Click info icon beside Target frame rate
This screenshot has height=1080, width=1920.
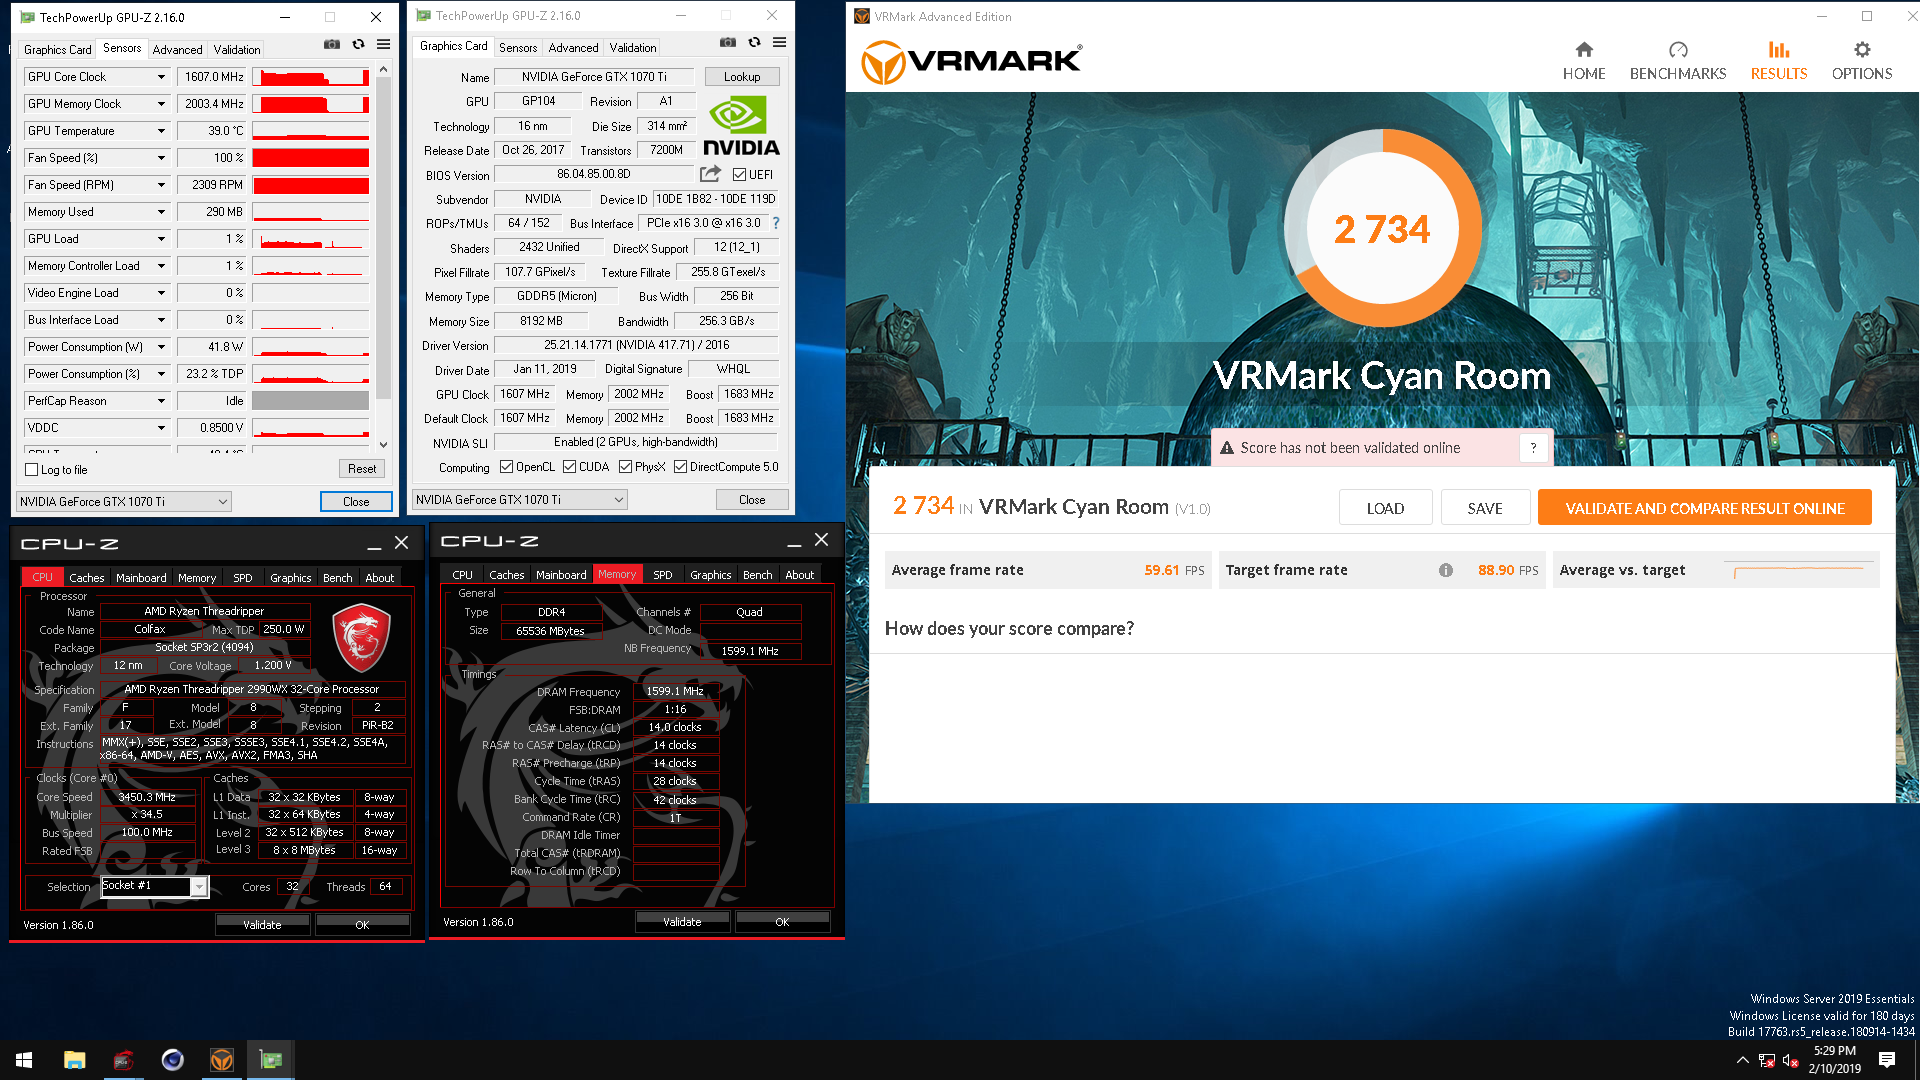pyautogui.click(x=1446, y=570)
